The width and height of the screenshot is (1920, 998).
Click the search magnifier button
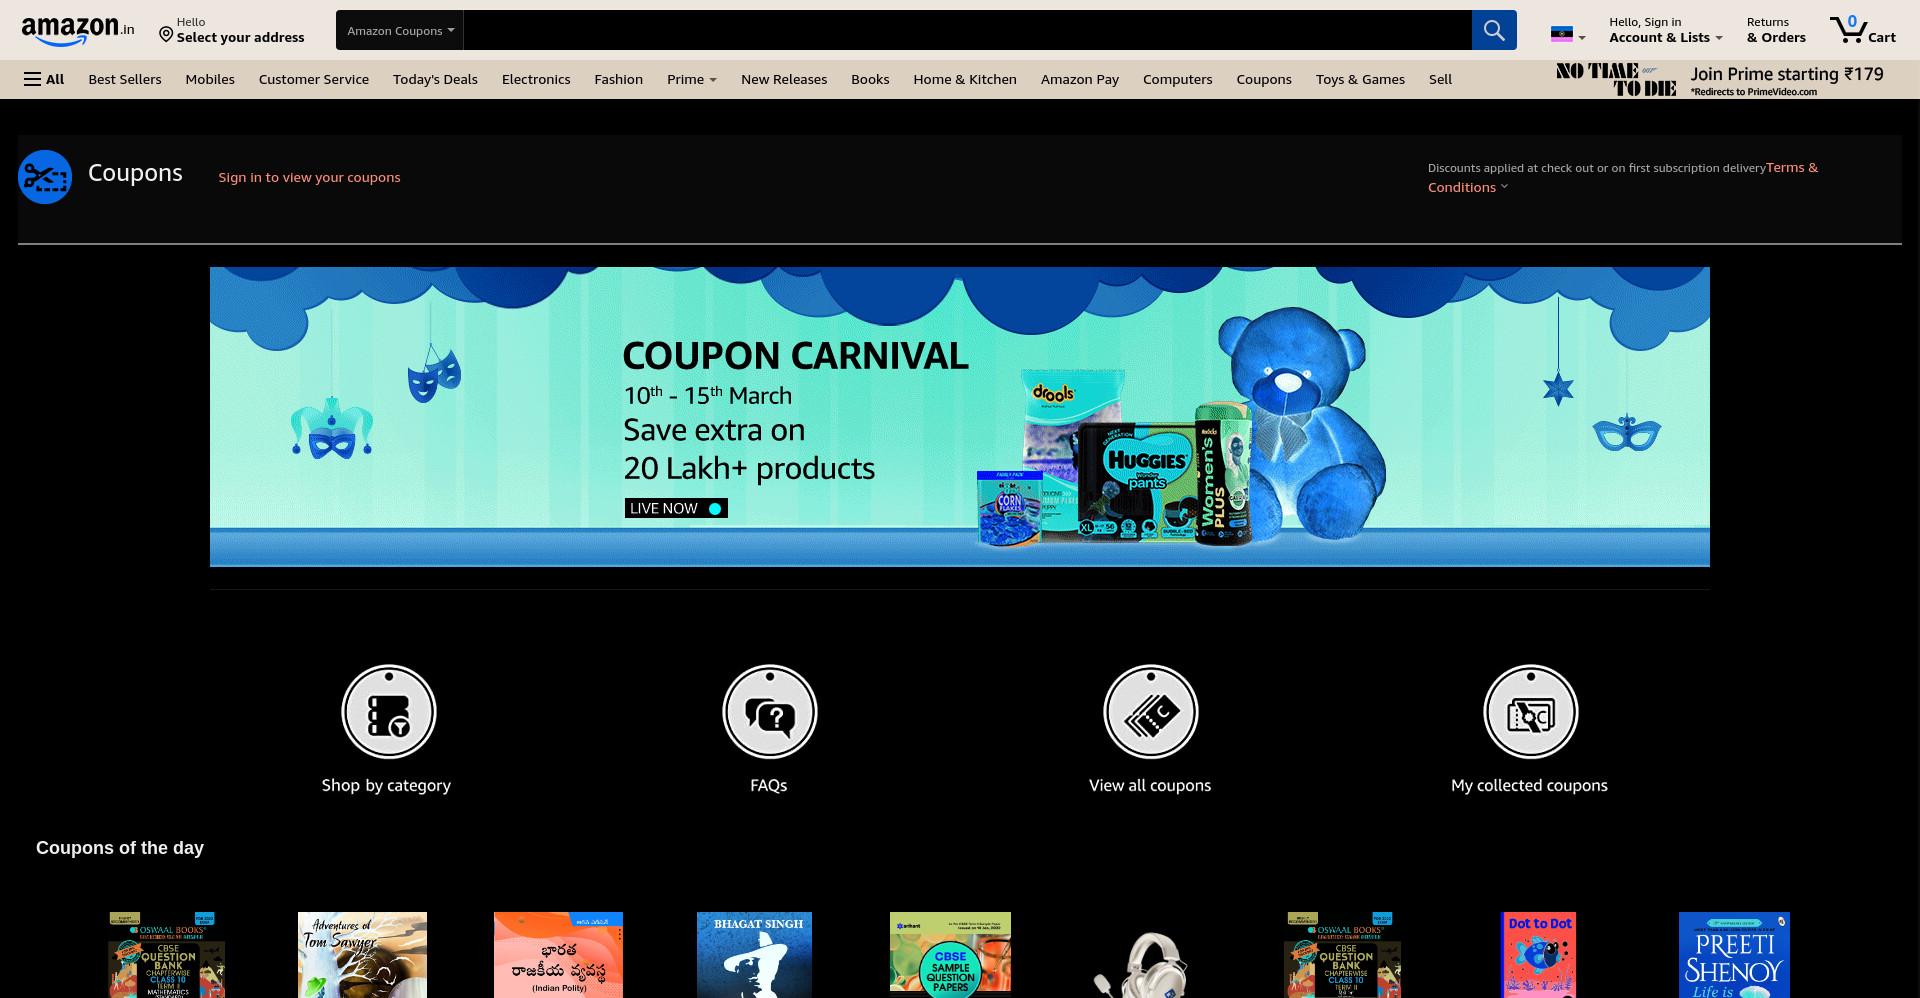(1494, 30)
